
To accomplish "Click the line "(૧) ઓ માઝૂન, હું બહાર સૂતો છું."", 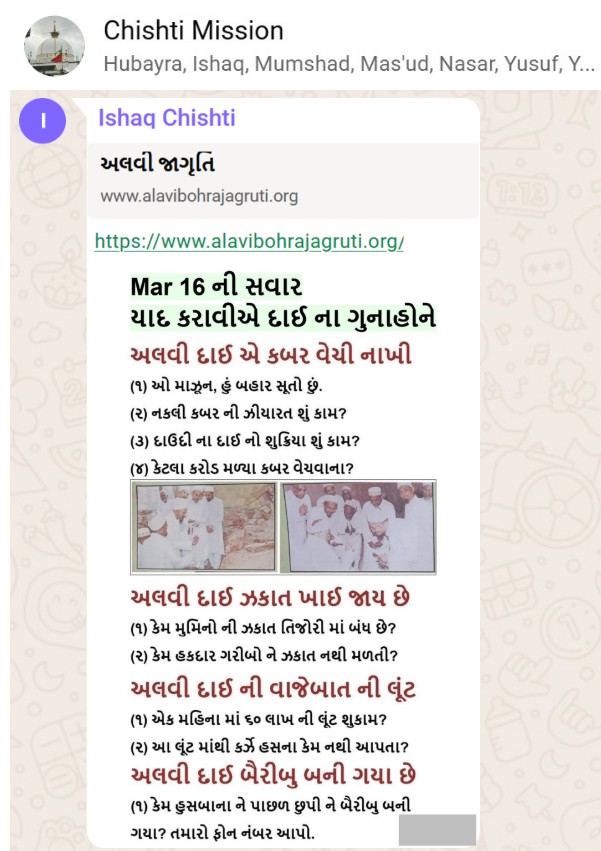I will click(226, 386).
